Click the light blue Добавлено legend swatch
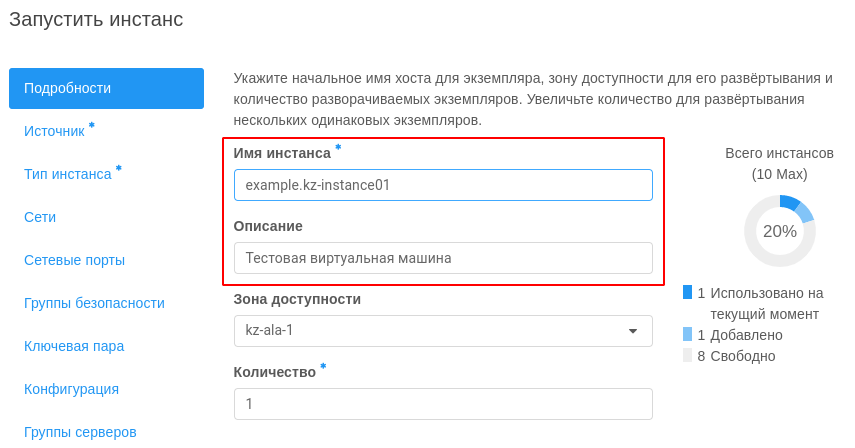This screenshot has width=855, height=448. pos(688,334)
